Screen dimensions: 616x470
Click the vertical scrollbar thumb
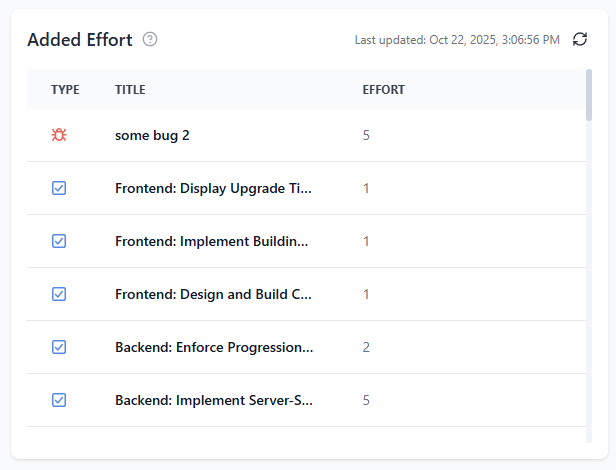(x=589, y=95)
